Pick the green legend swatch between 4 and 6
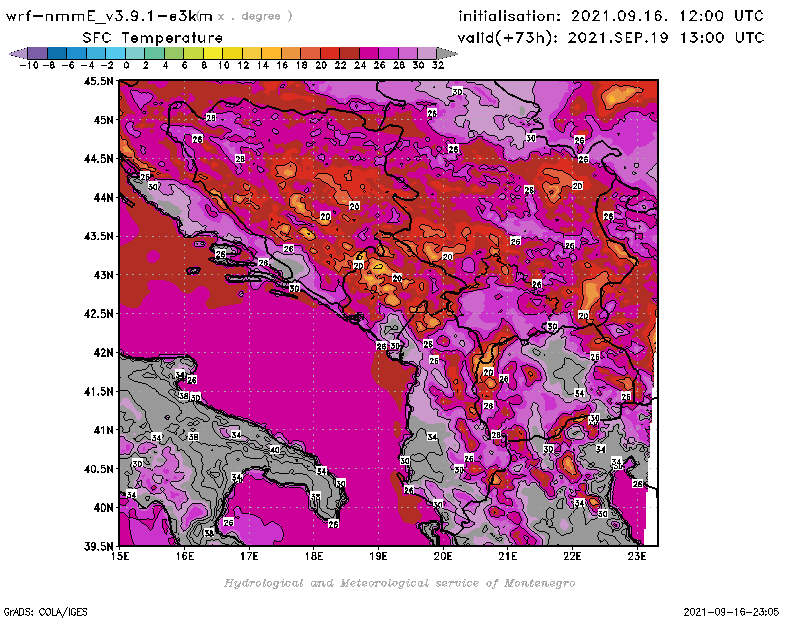Screen dimensions: 800x618 click(x=173, y=53)
